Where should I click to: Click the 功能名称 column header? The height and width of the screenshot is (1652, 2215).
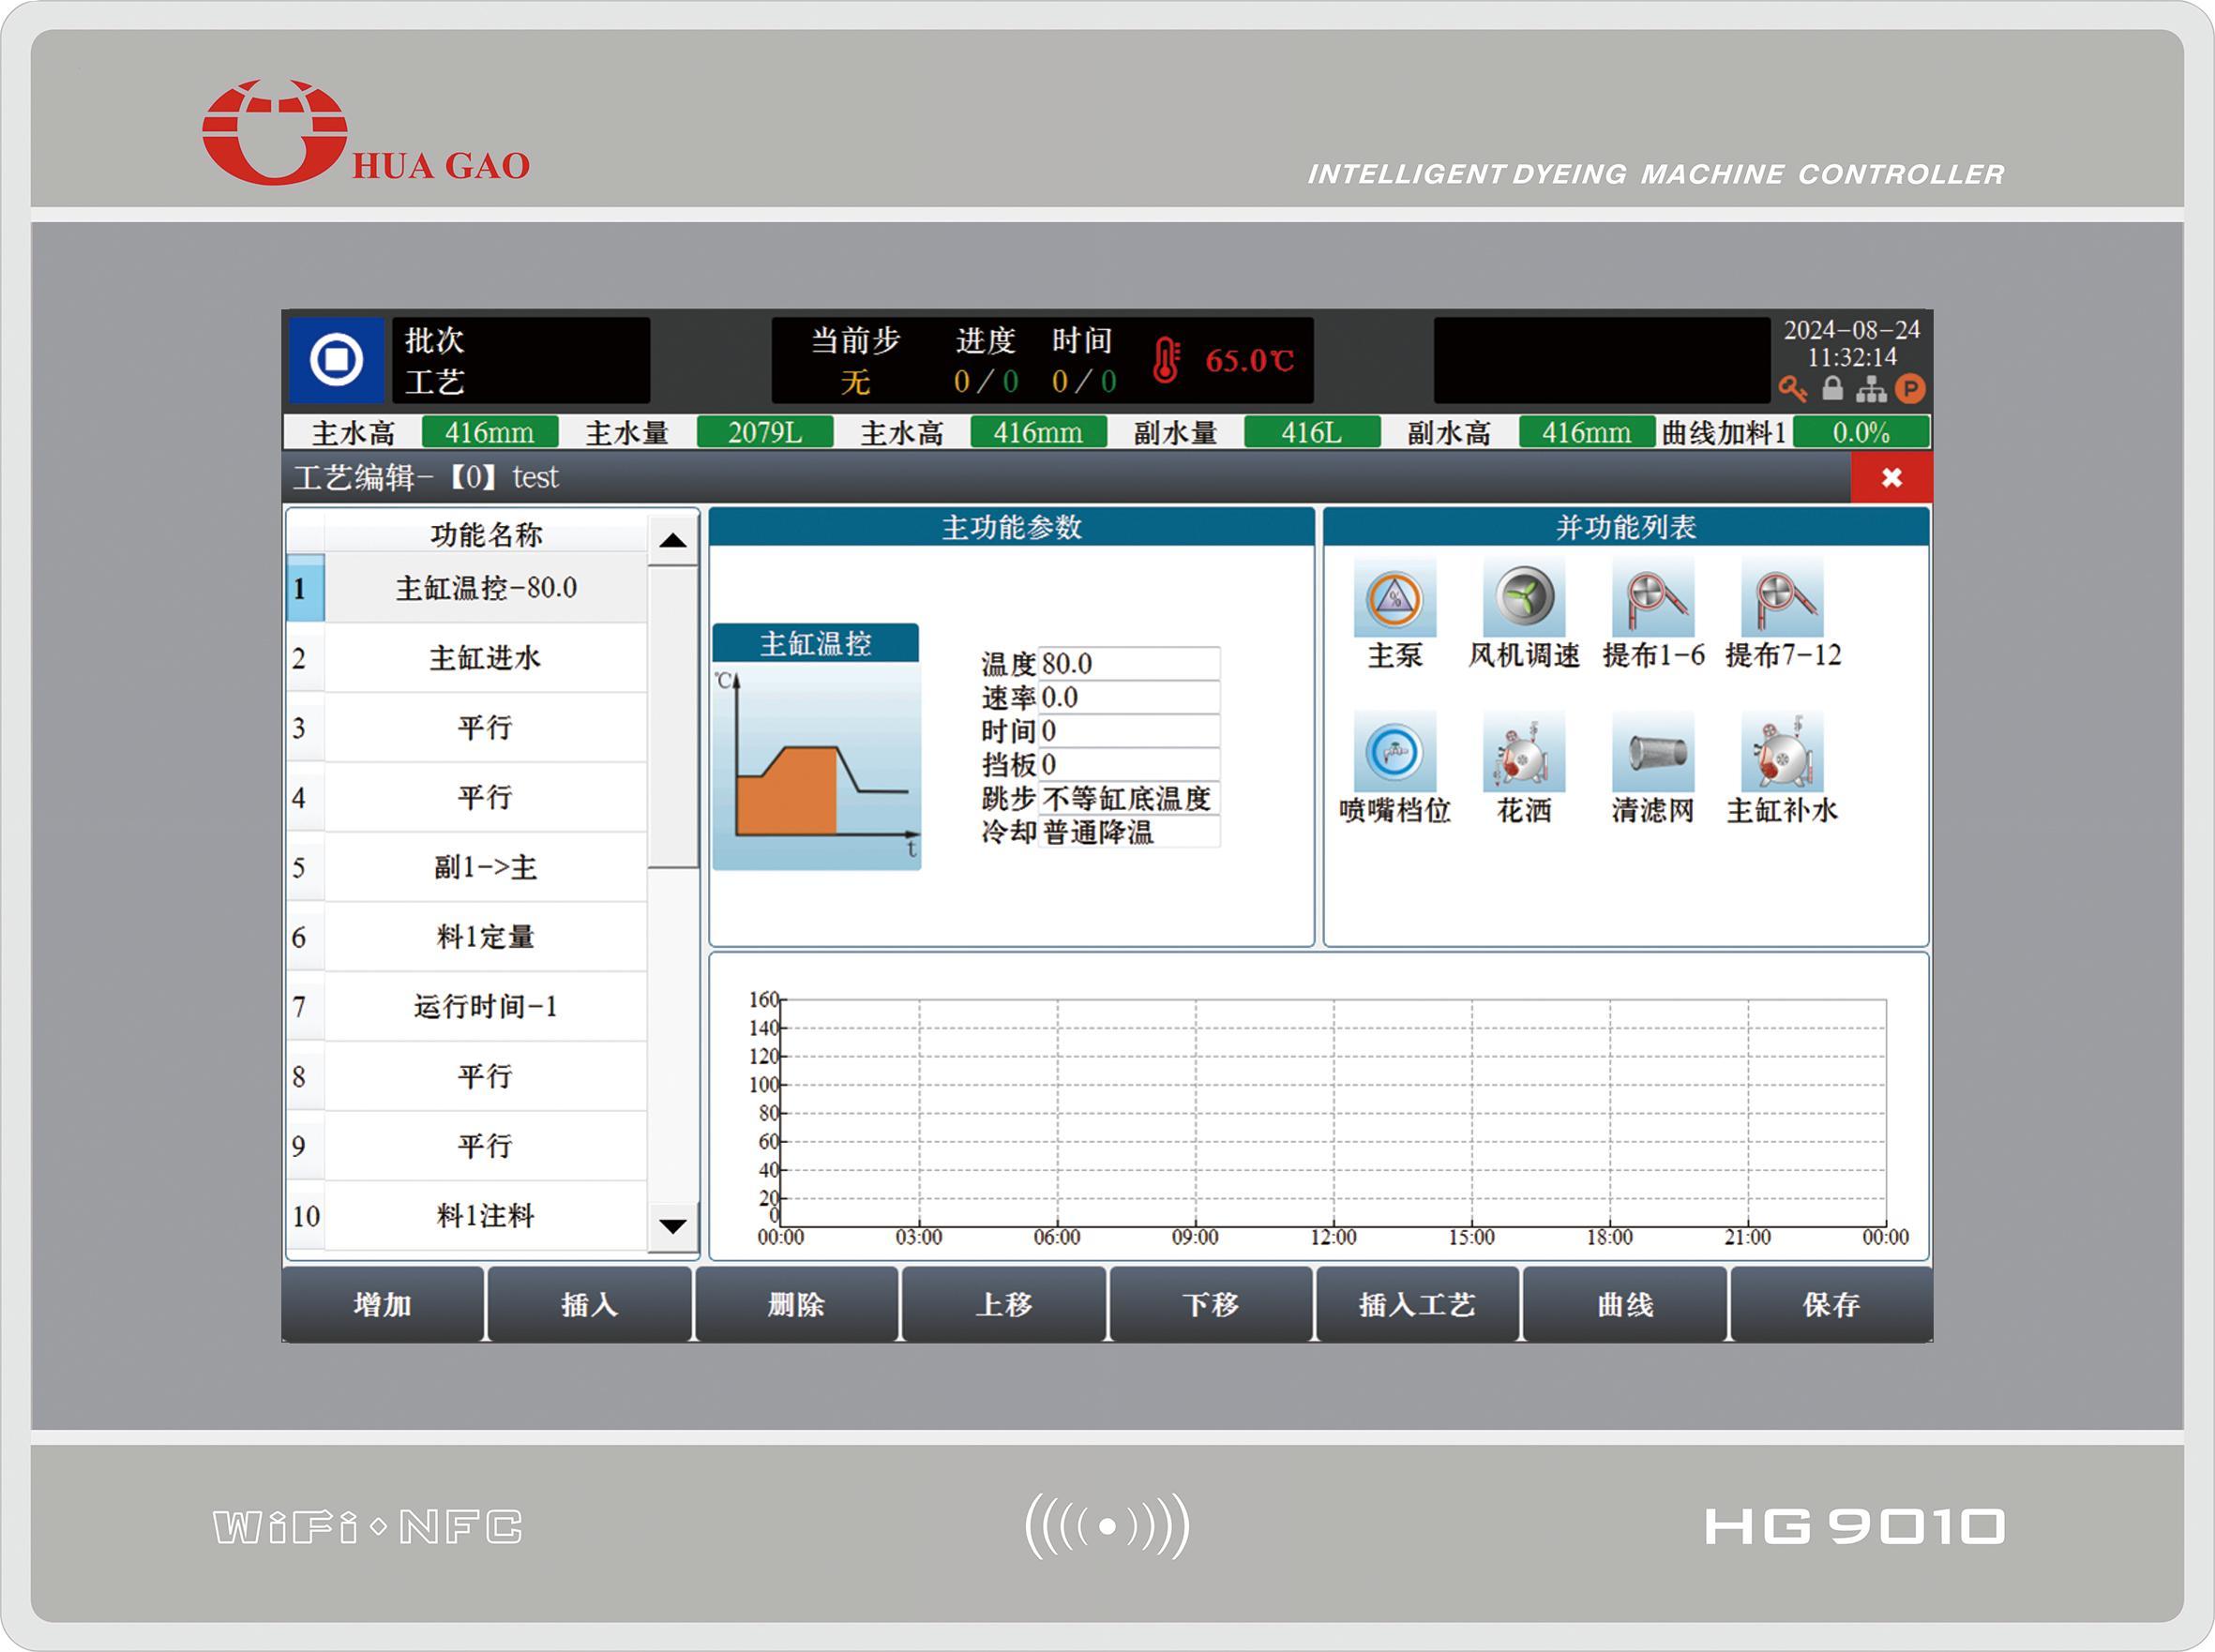[486, 534]
